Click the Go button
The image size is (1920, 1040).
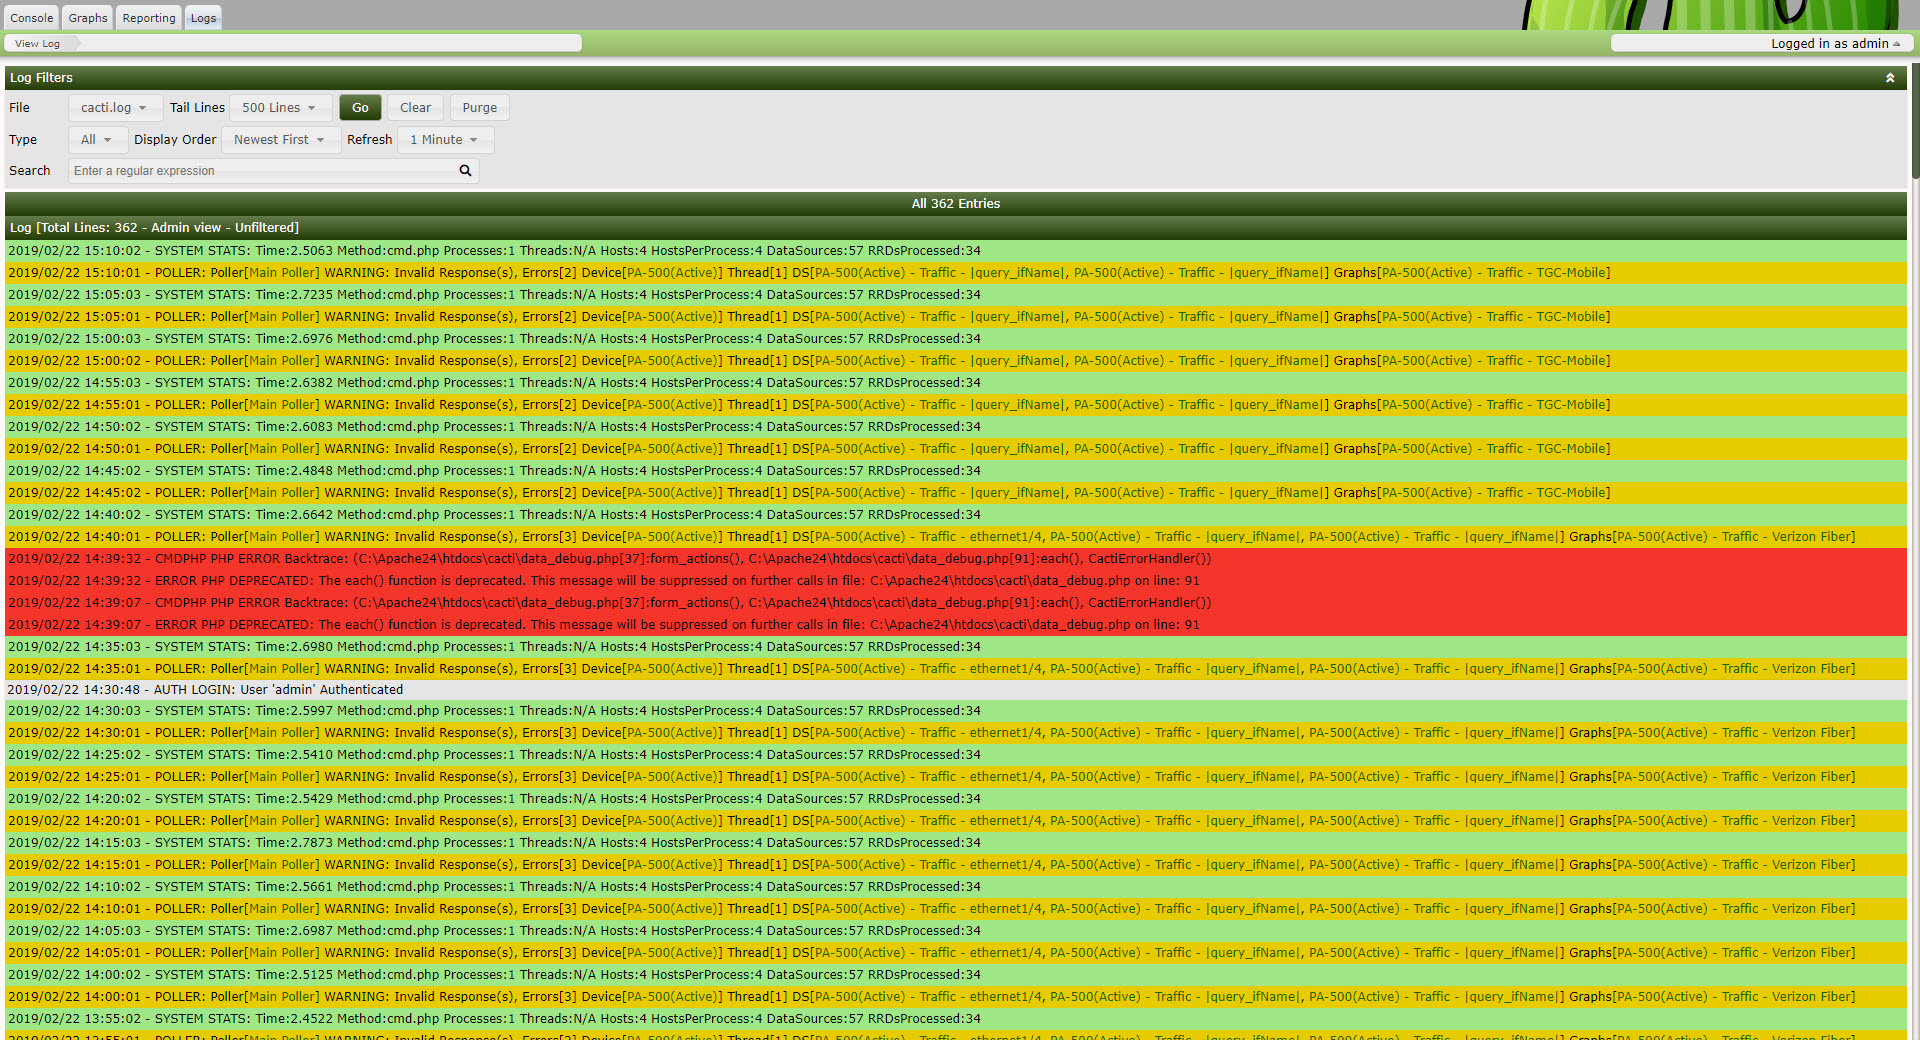click(x=360, y=108)
